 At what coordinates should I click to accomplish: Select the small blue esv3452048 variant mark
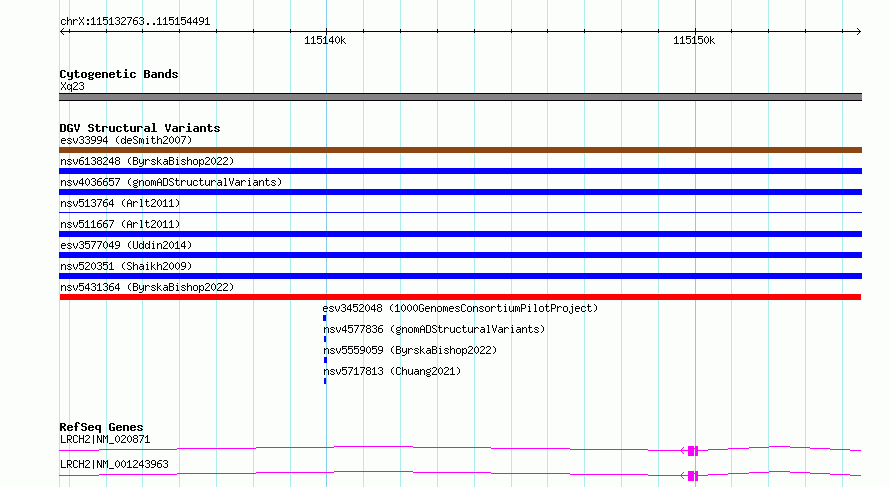pos(325,318)
